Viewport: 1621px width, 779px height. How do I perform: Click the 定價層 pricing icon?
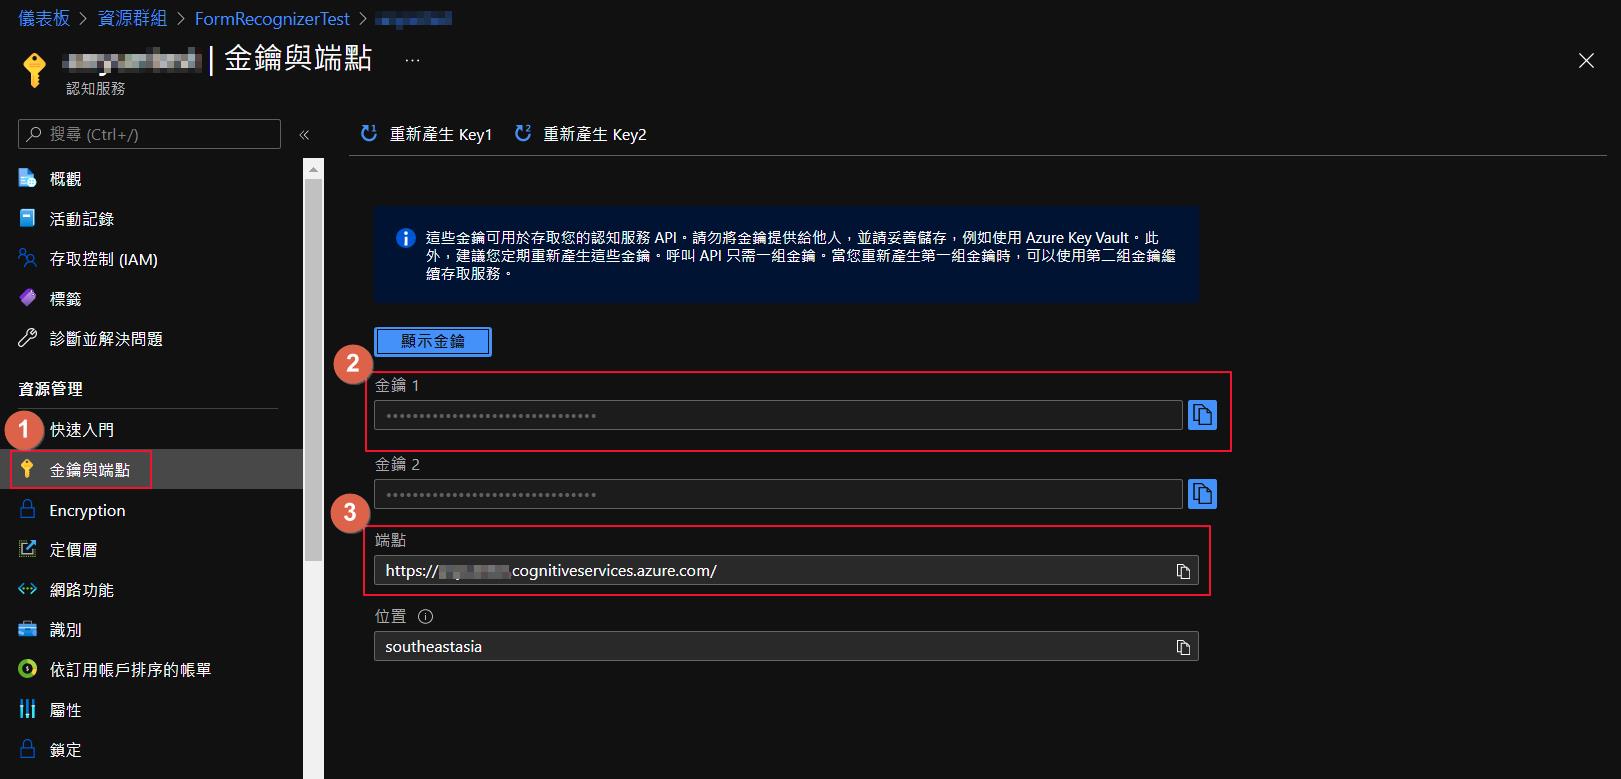(28, 549)
